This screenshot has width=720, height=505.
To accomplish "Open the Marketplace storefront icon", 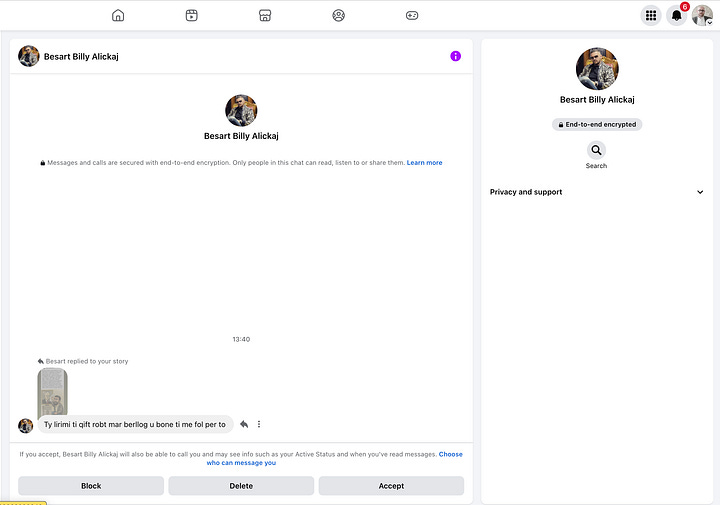I will click(265, 16).
